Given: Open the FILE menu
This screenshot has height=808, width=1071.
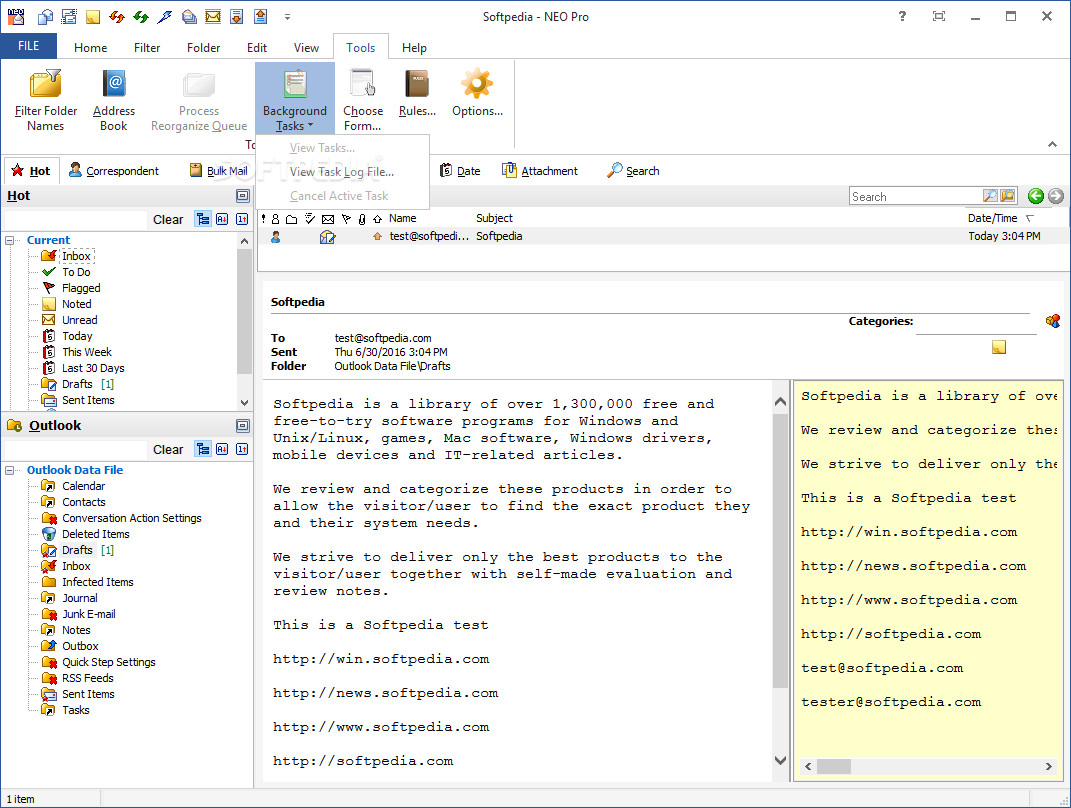Looking at the screenshot, I should (28, 46).
